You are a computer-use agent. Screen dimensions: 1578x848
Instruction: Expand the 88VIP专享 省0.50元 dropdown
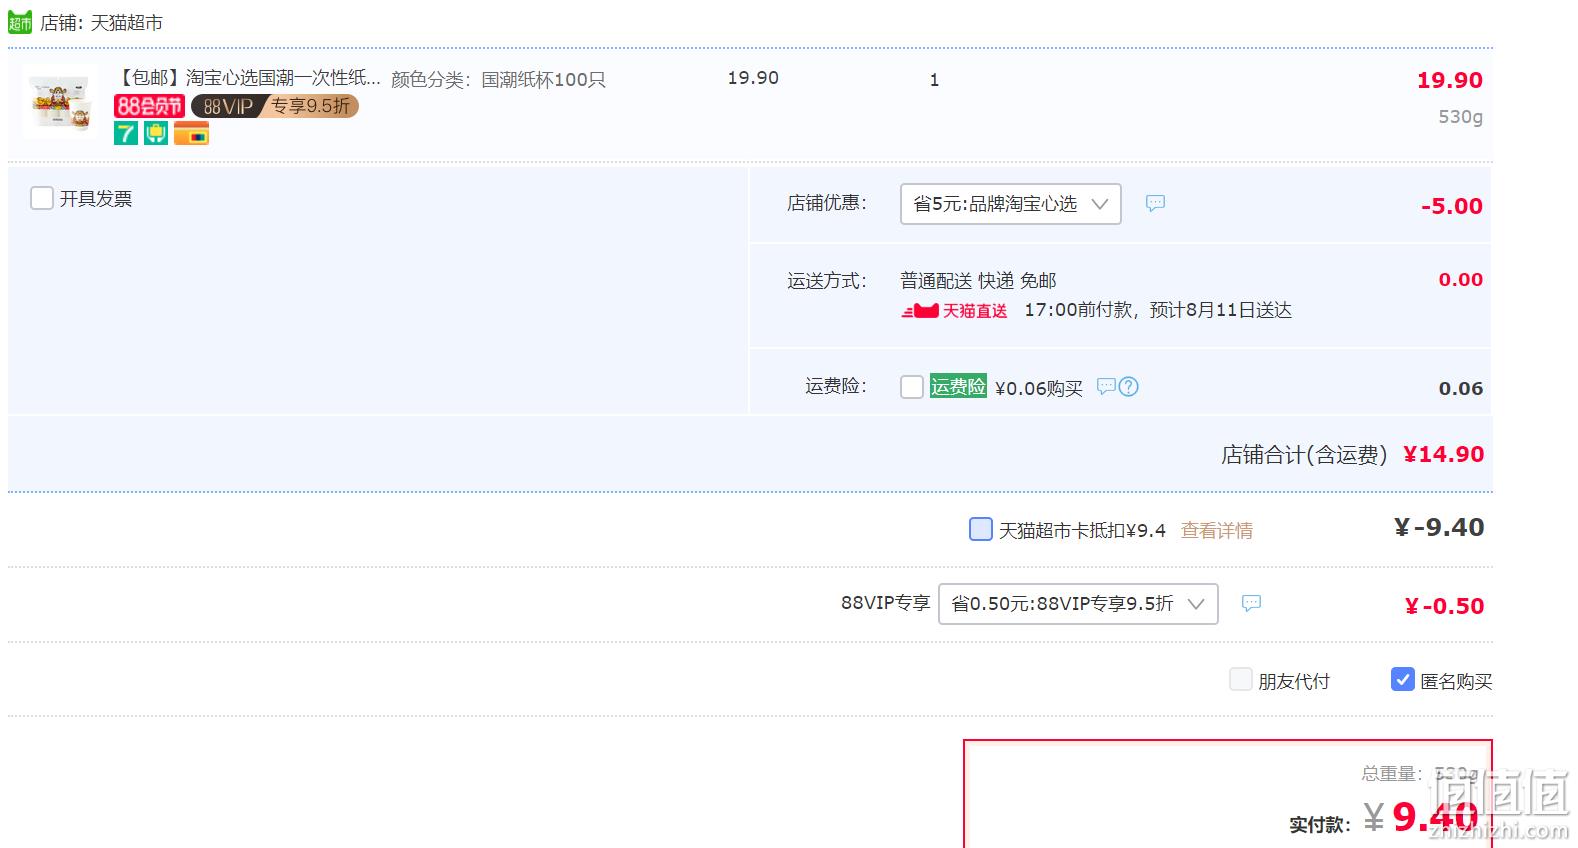point(1078,604)
